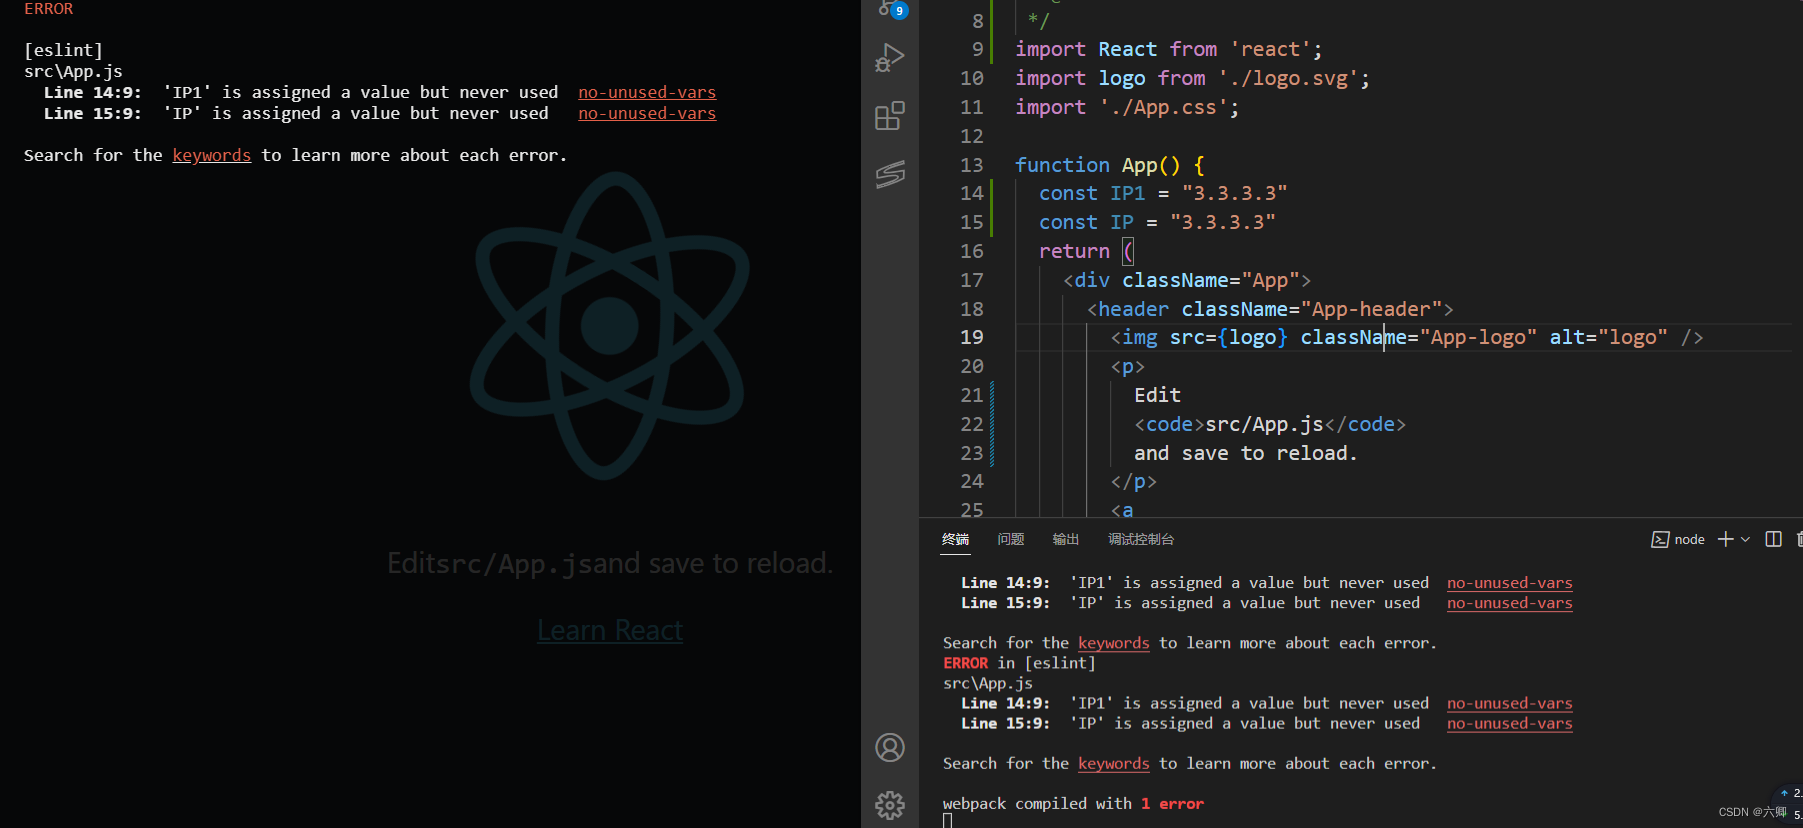Click './App.css' import path on line 11
This screenshot has width=1803, height=828.
click(x=1164, y=107)
